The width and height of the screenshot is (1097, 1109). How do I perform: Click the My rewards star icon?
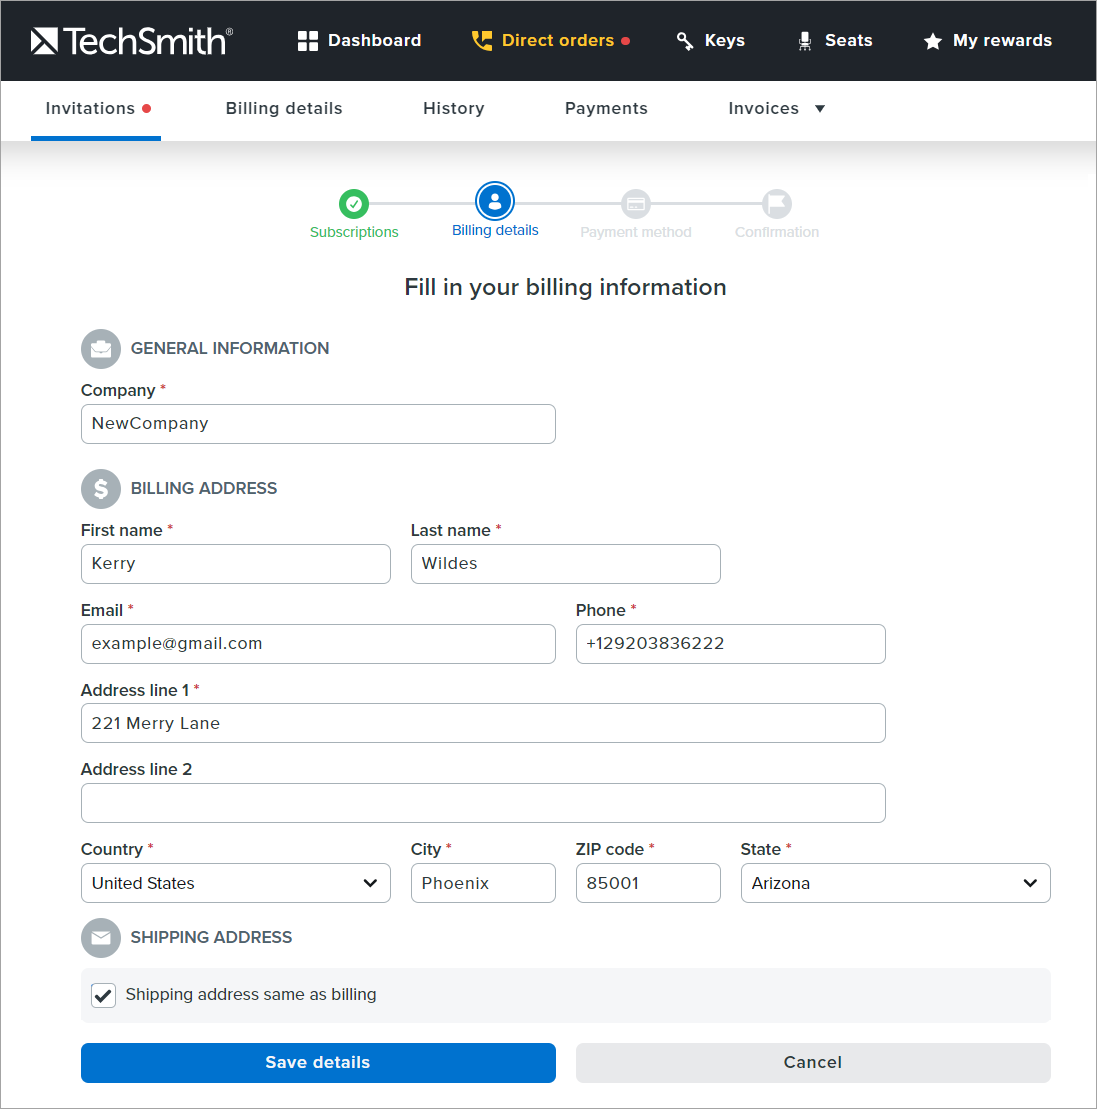coord(933,41)
